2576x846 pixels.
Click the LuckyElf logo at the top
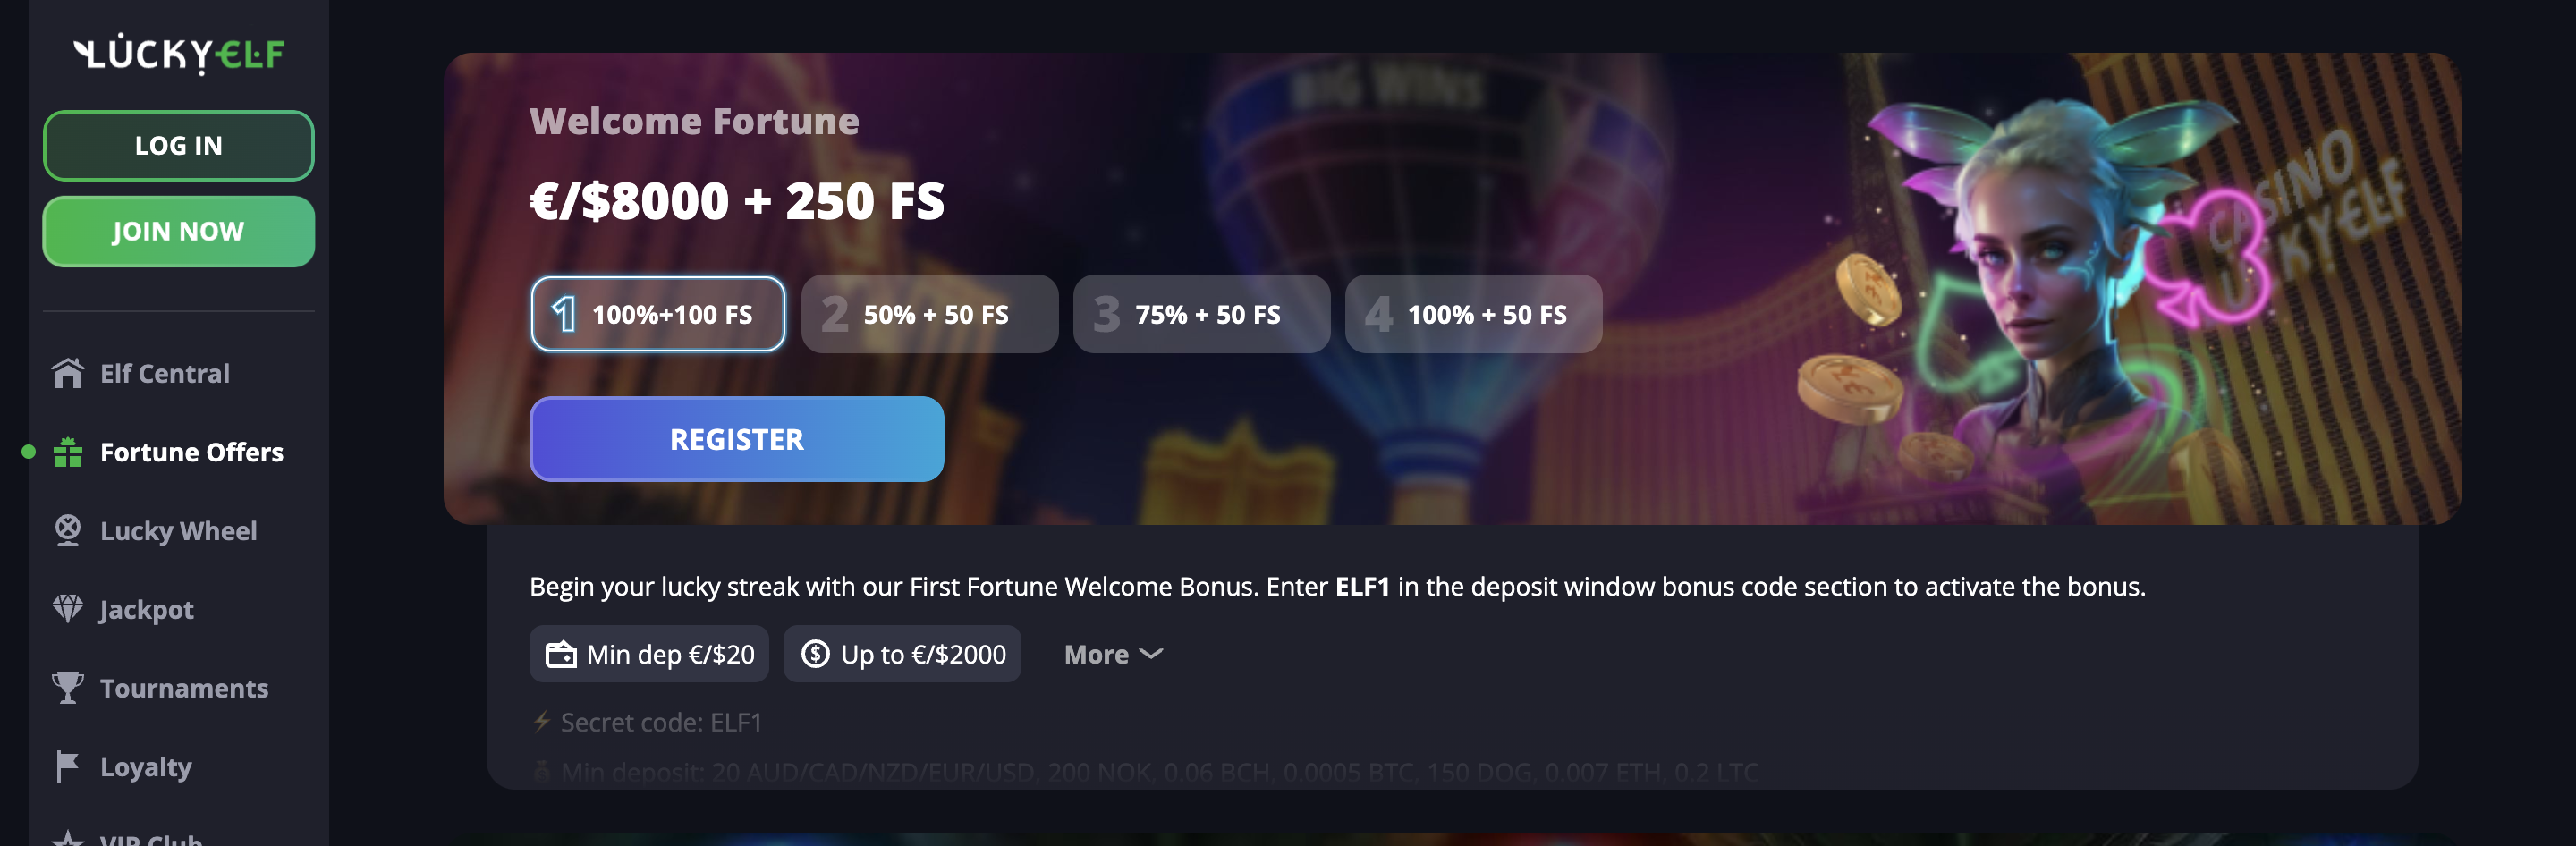coord(178,54)
